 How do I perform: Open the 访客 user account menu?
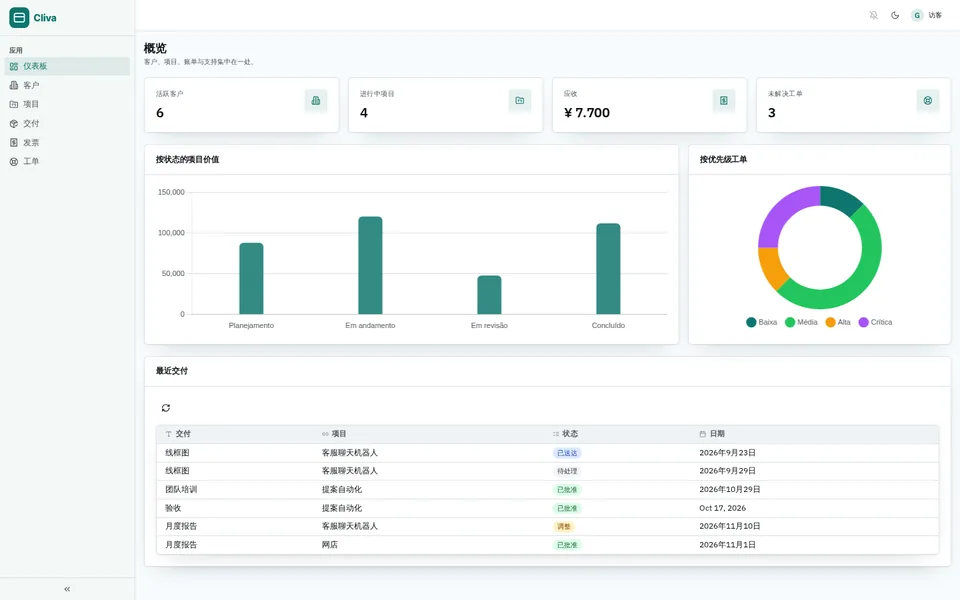pos(926,15)
